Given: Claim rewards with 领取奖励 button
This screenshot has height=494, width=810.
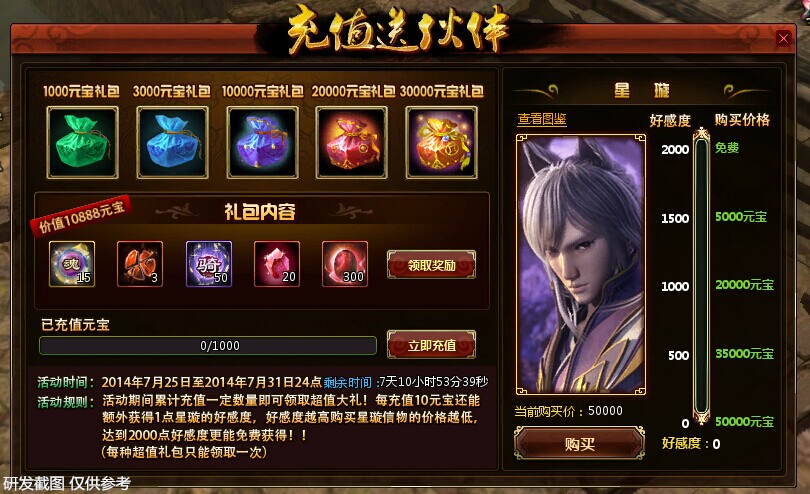Looking at the screenshot, I should point(431,265).
